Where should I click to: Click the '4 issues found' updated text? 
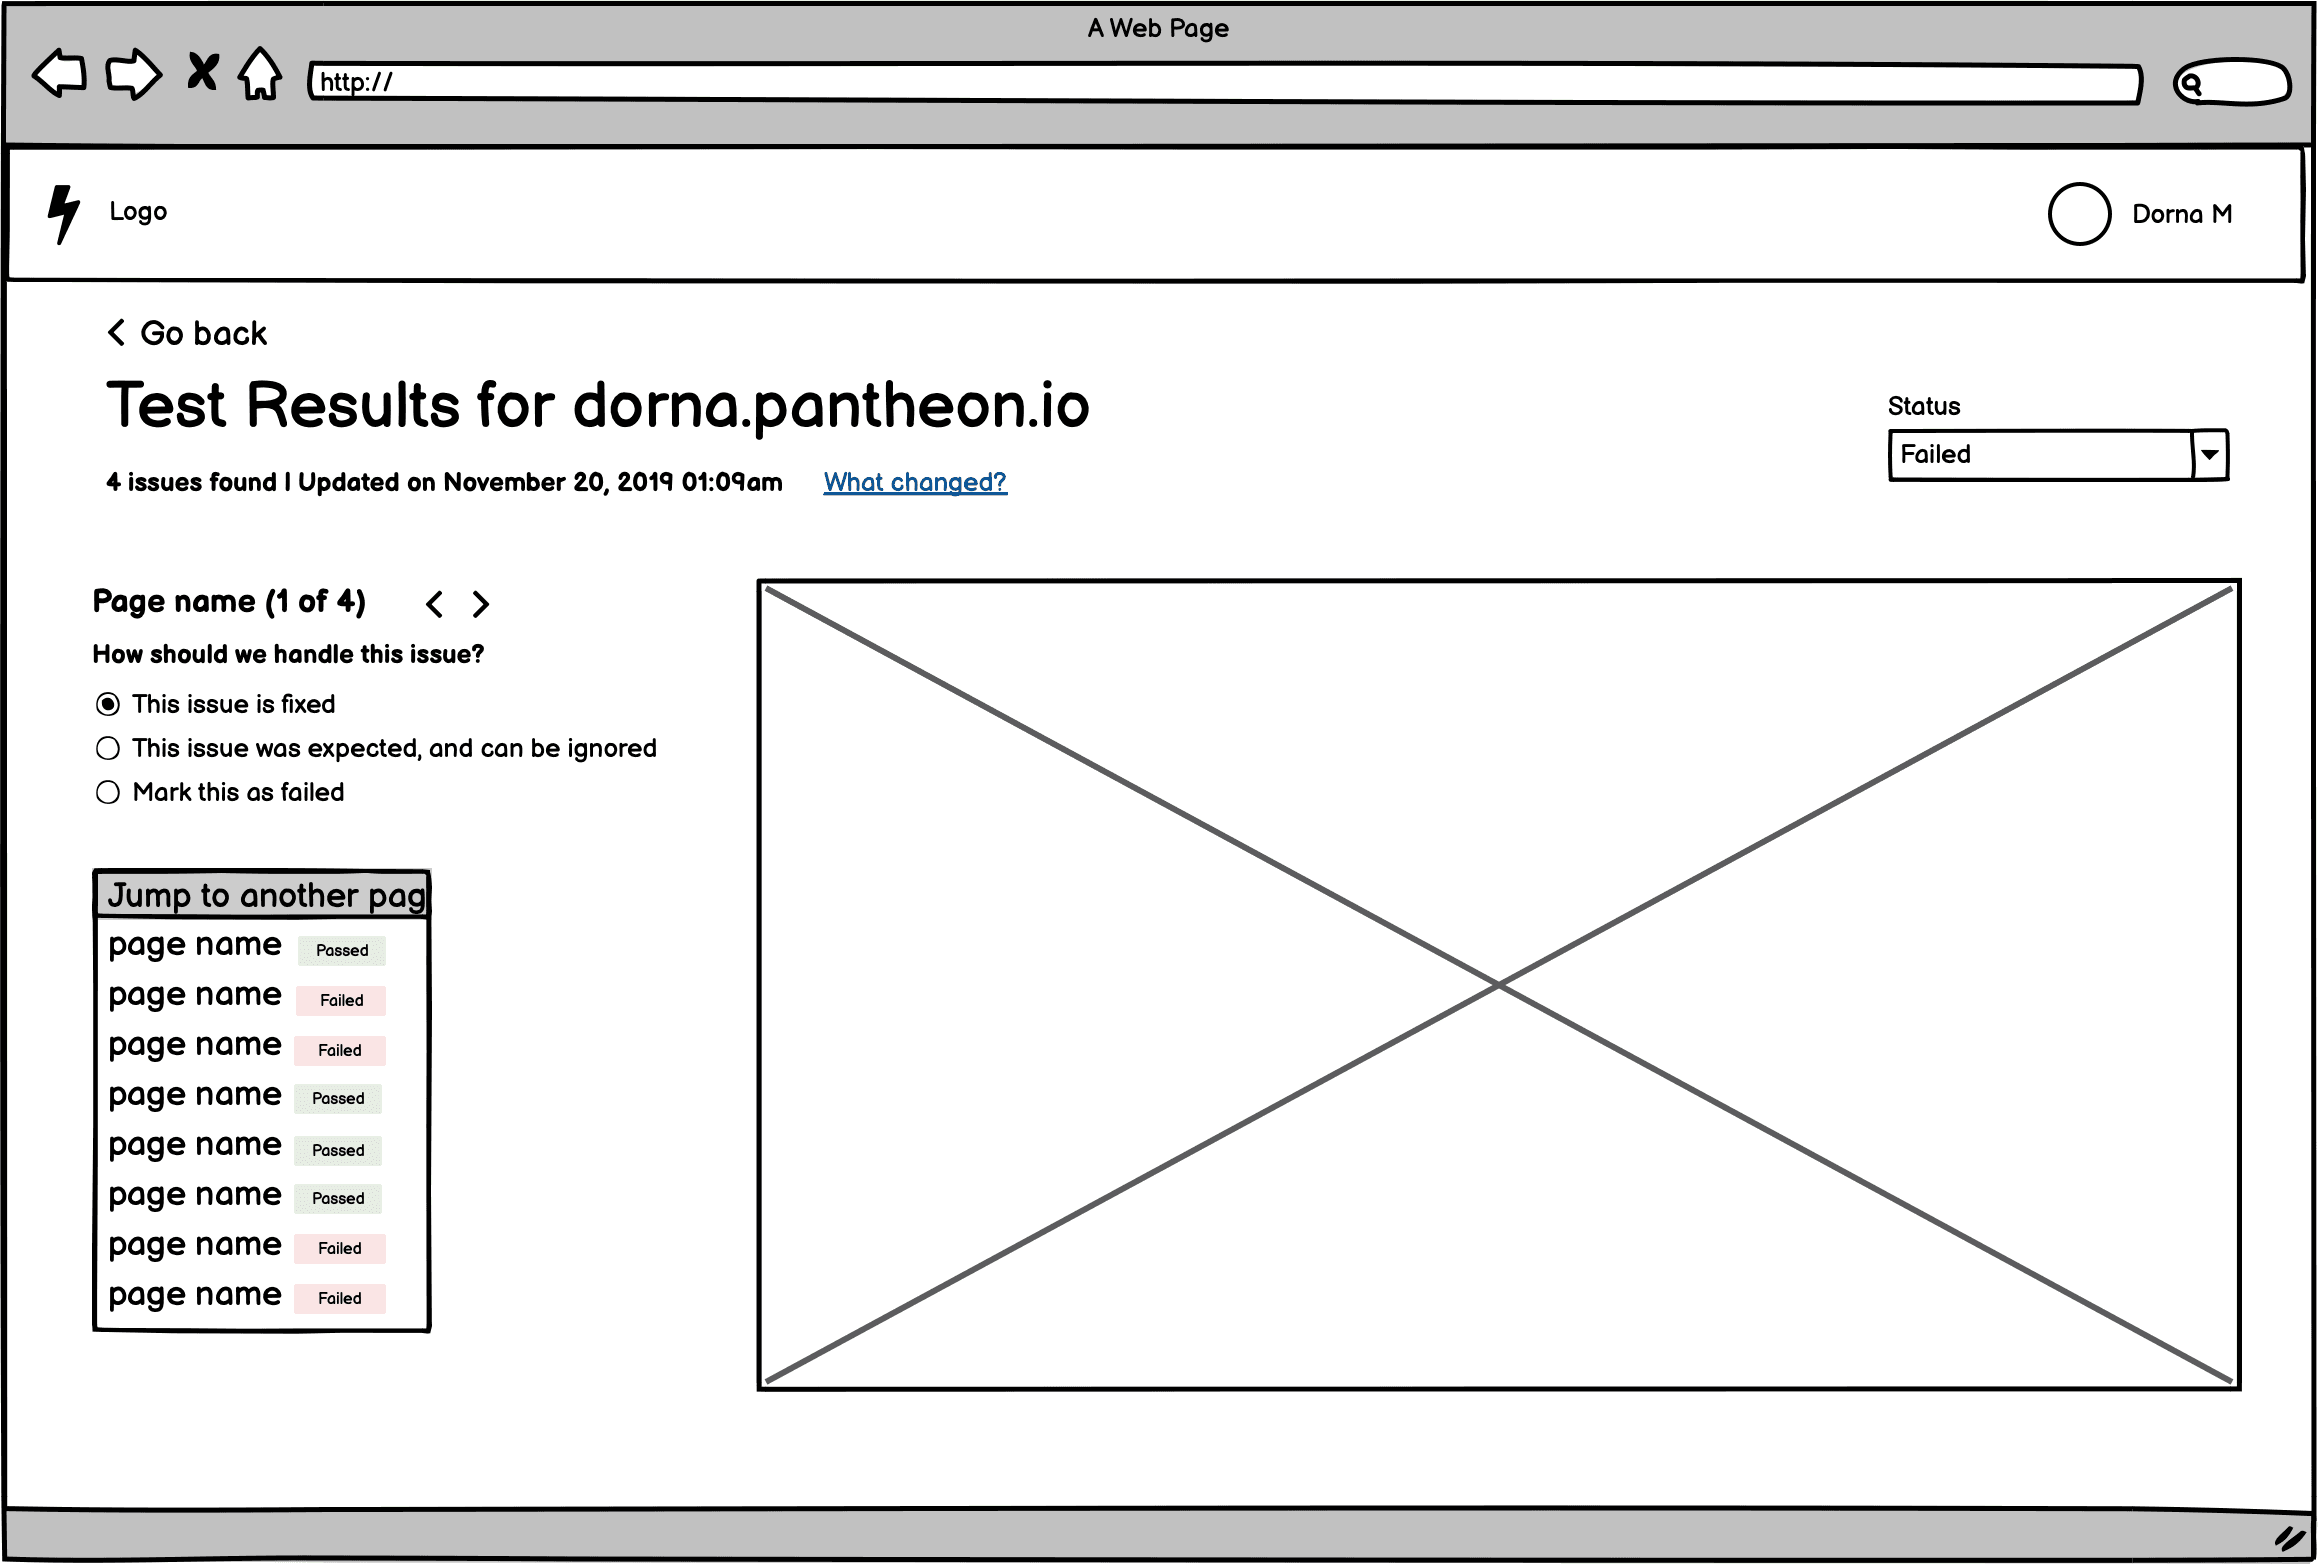click(444, 482)
